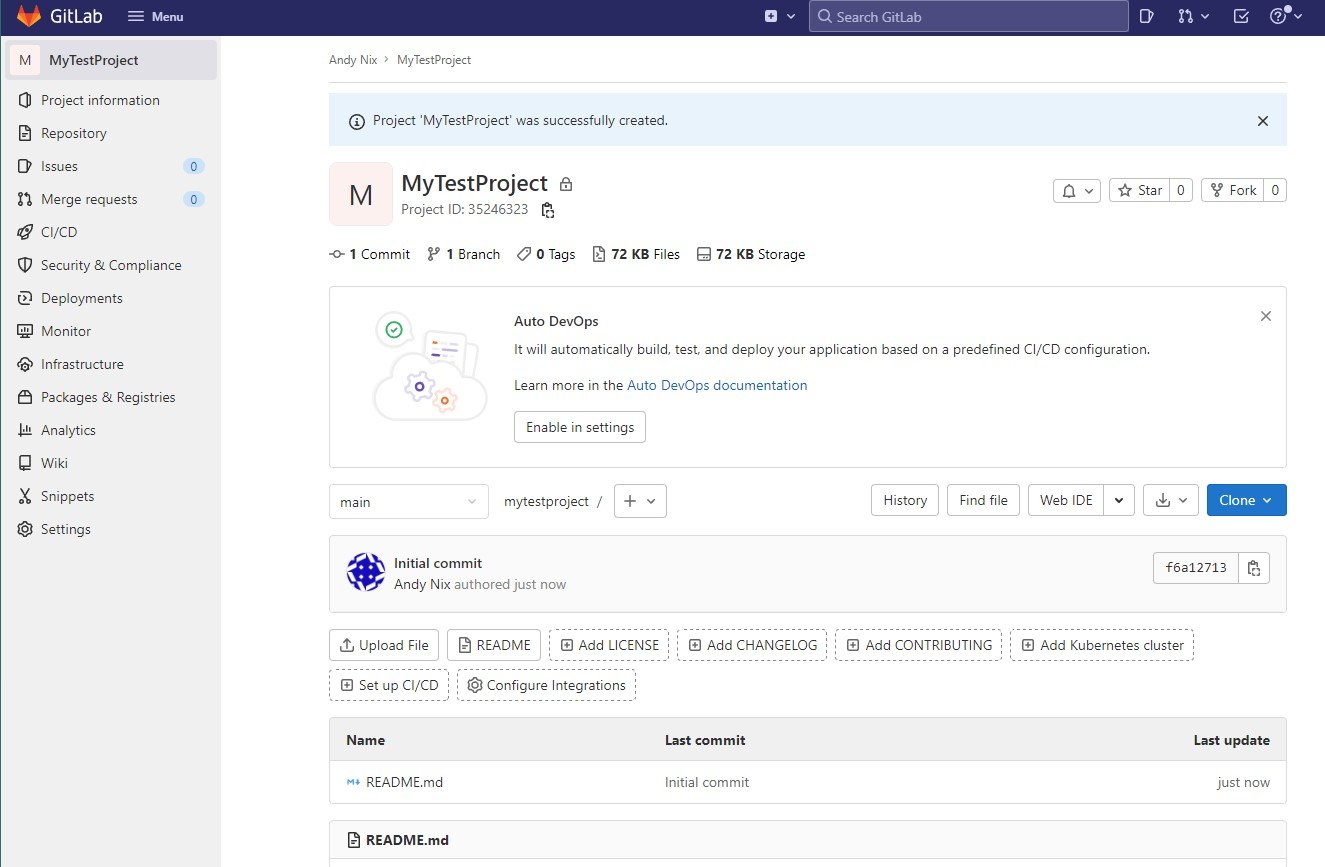Open Packages & Registries in the sidebar
Screen dimensions: 1325x867
click(110, 397)
